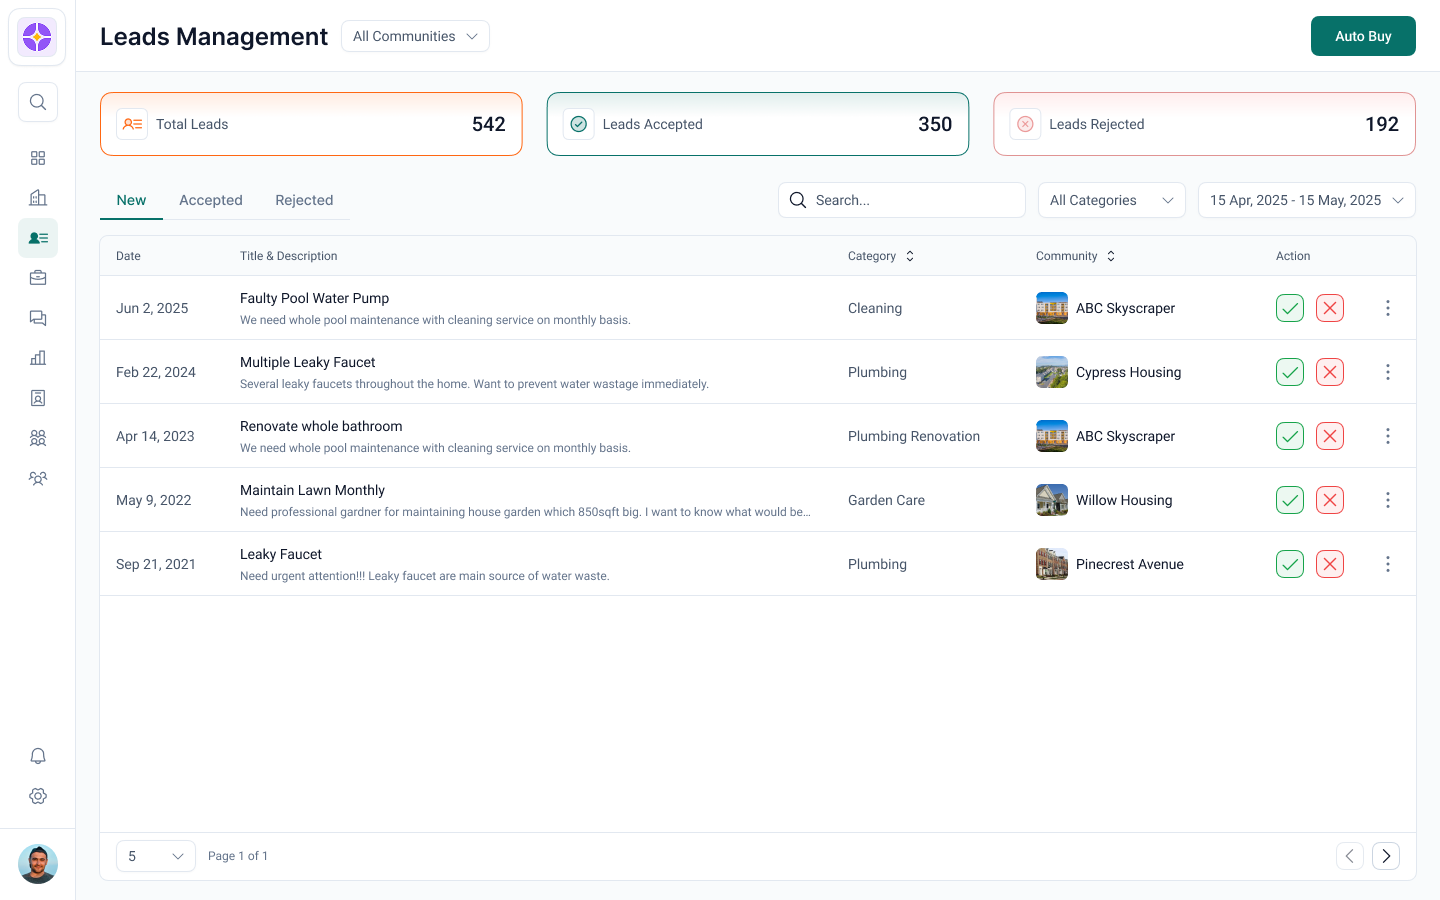The height and width of the screenshot is (900, 1440).
Task: Accept the Maintain Lawn Monthly lead
Action: pos(1290,500)
